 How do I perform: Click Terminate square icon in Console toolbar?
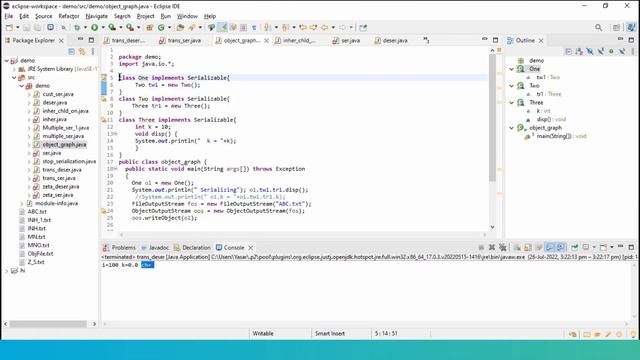(x=481, y=247)
